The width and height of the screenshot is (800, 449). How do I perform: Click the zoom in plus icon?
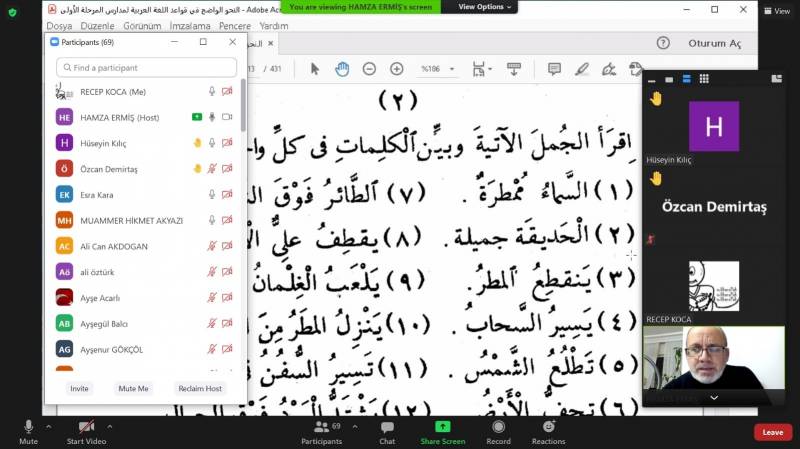[x=397, y=69]
